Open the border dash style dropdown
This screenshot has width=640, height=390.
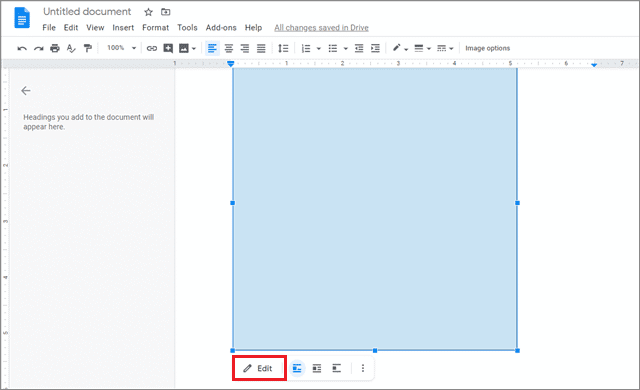(445, 48)
